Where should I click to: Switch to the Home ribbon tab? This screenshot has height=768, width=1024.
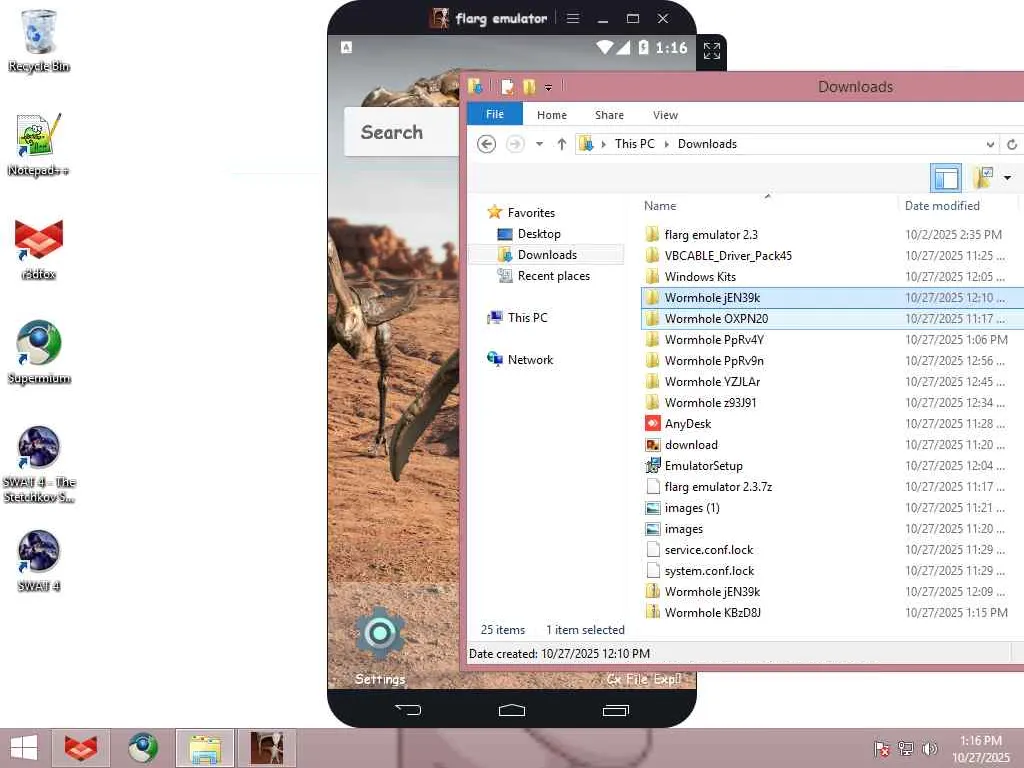click(x=552, y=115)
